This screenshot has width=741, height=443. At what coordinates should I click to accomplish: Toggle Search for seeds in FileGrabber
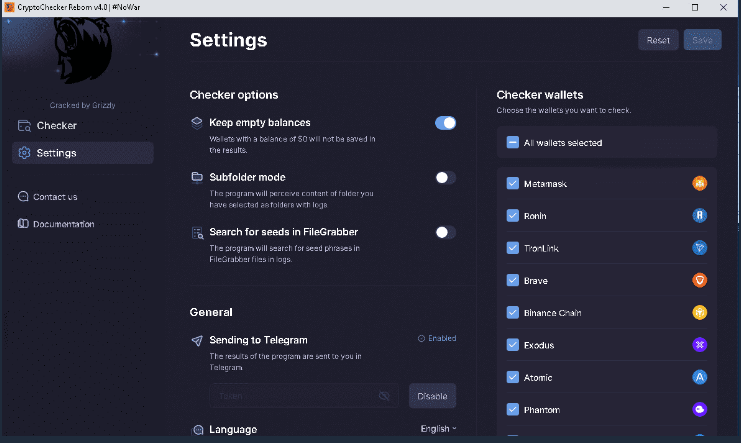445,232
